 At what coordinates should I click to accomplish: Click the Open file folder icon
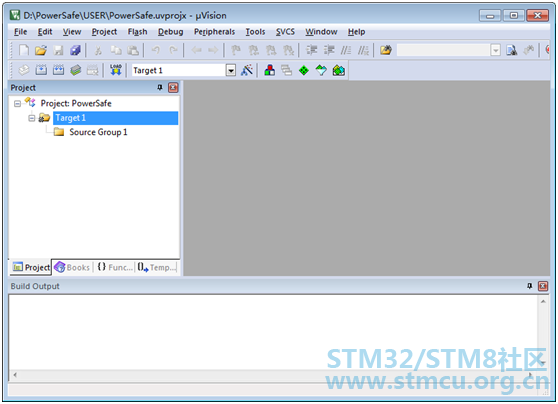point(41,50)
